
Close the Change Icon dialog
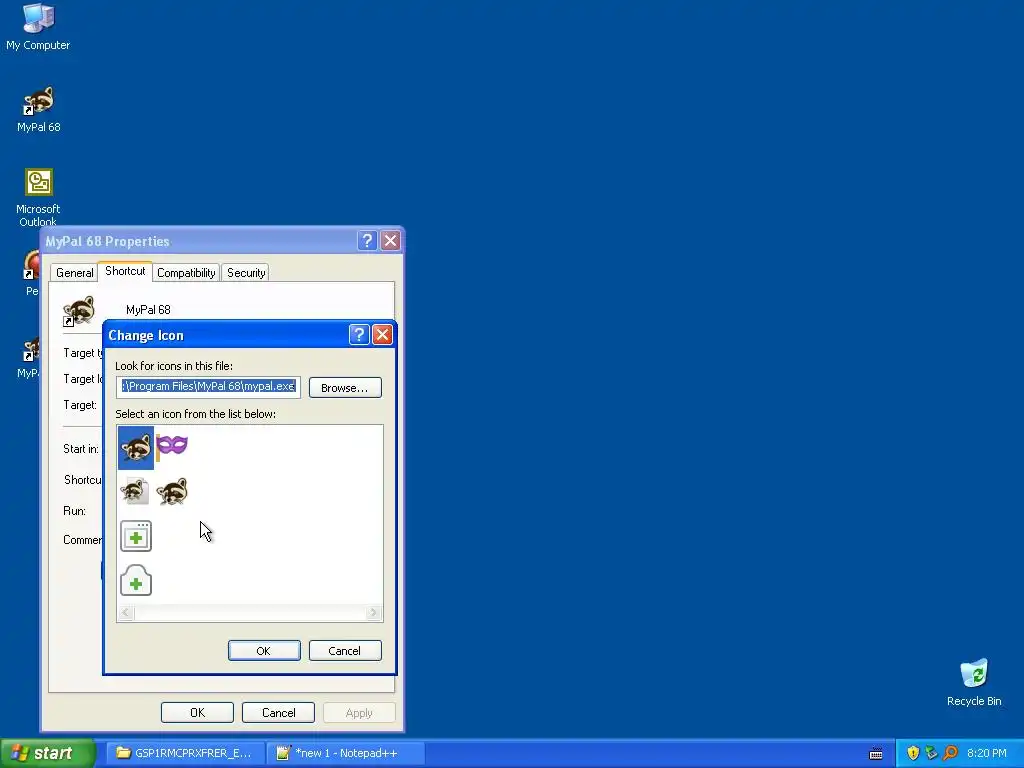pos(382,334)
